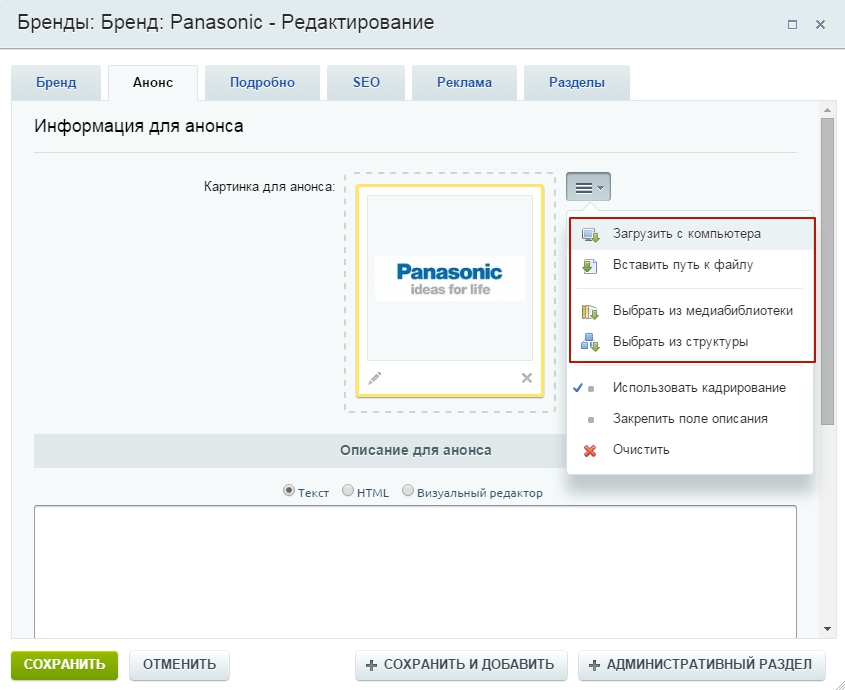Maximize the dialog with the square icon
This screenshot has width=845, height=690.
tap(792, 24)
